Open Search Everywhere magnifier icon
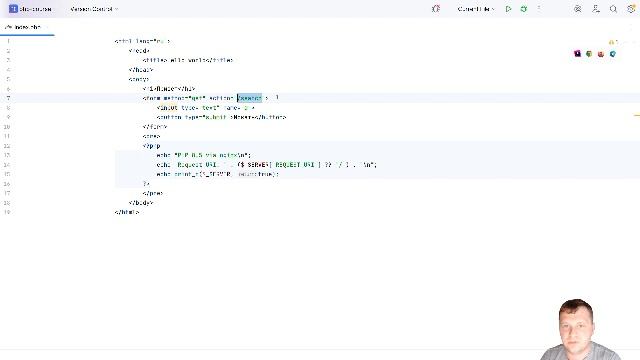 point(613,9)
